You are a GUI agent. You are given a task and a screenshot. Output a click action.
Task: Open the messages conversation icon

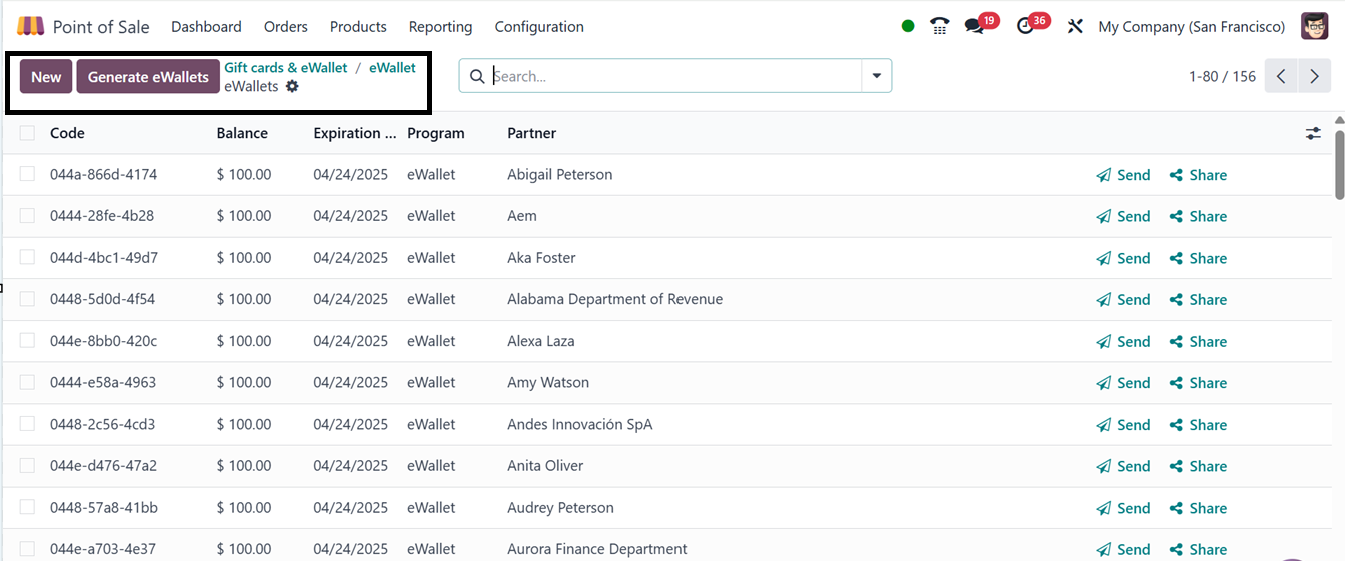[974, 27]
